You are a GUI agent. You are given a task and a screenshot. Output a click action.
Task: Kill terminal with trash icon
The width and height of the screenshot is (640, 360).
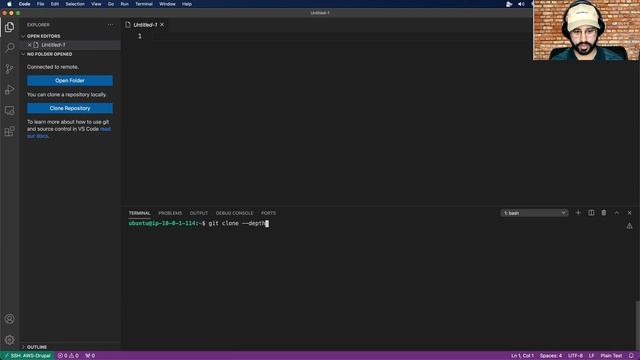tap(604, 213)
